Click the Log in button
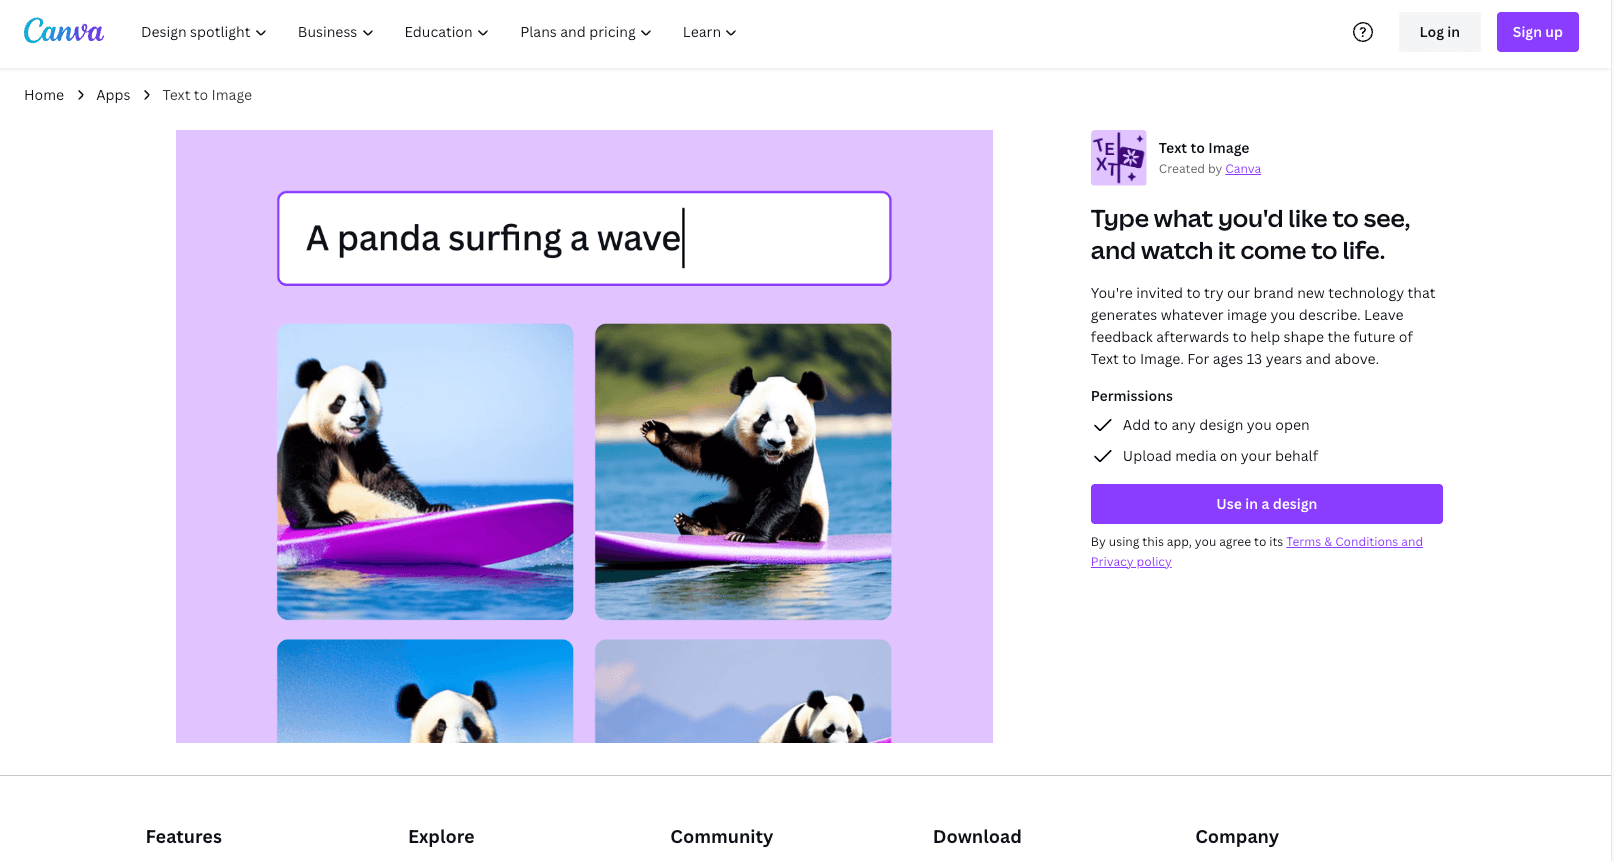 click(1439, 32)
